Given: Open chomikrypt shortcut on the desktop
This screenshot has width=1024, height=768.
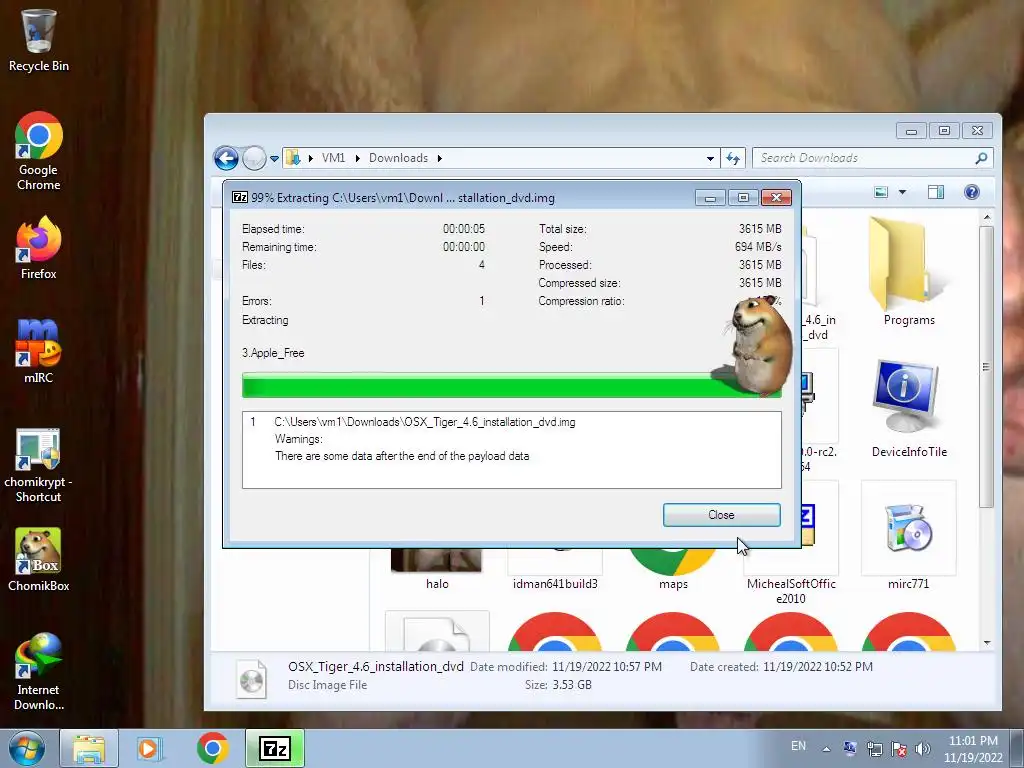Looking at the screenshot, I should (38, 466).
